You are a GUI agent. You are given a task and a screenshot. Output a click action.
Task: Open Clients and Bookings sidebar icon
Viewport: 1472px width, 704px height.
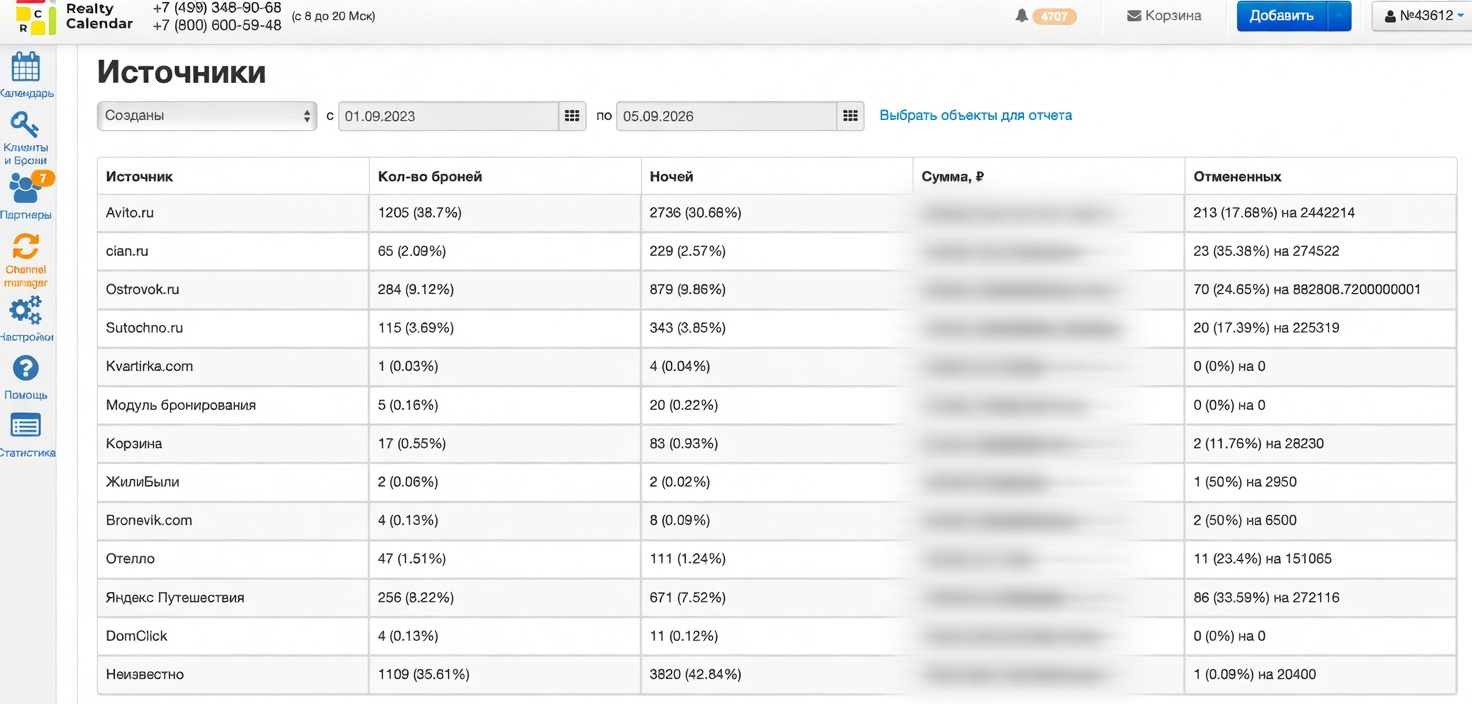(x=26, y=137)
